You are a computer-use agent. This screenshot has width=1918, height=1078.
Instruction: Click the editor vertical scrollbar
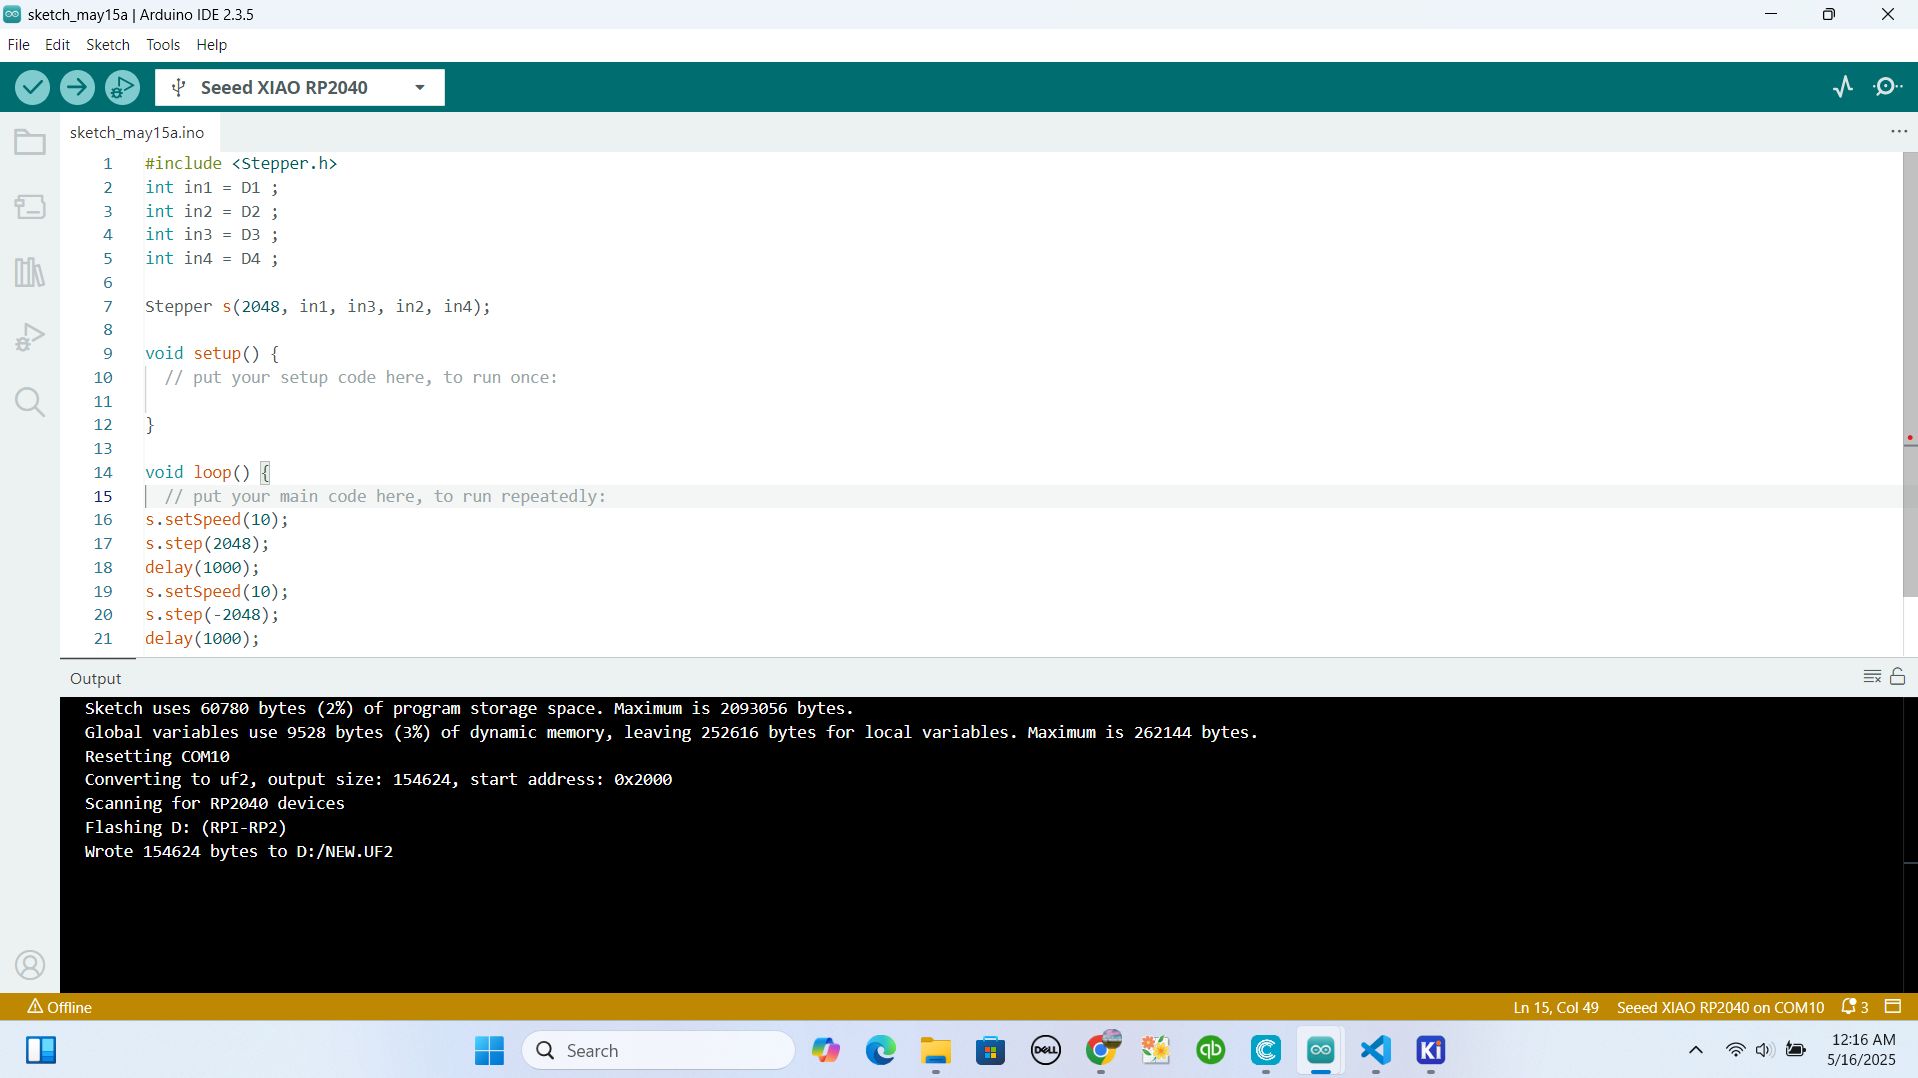point(1909,375)
